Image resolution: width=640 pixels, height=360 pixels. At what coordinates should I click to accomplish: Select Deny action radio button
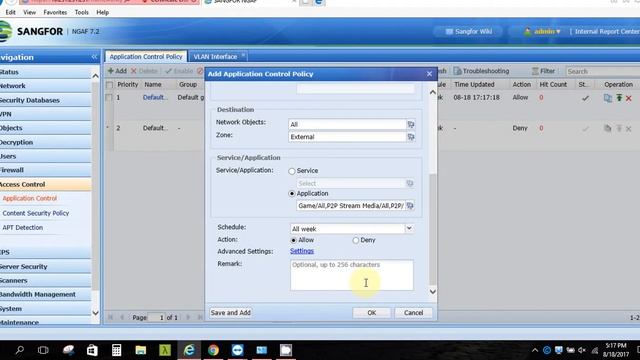(356, 240)
